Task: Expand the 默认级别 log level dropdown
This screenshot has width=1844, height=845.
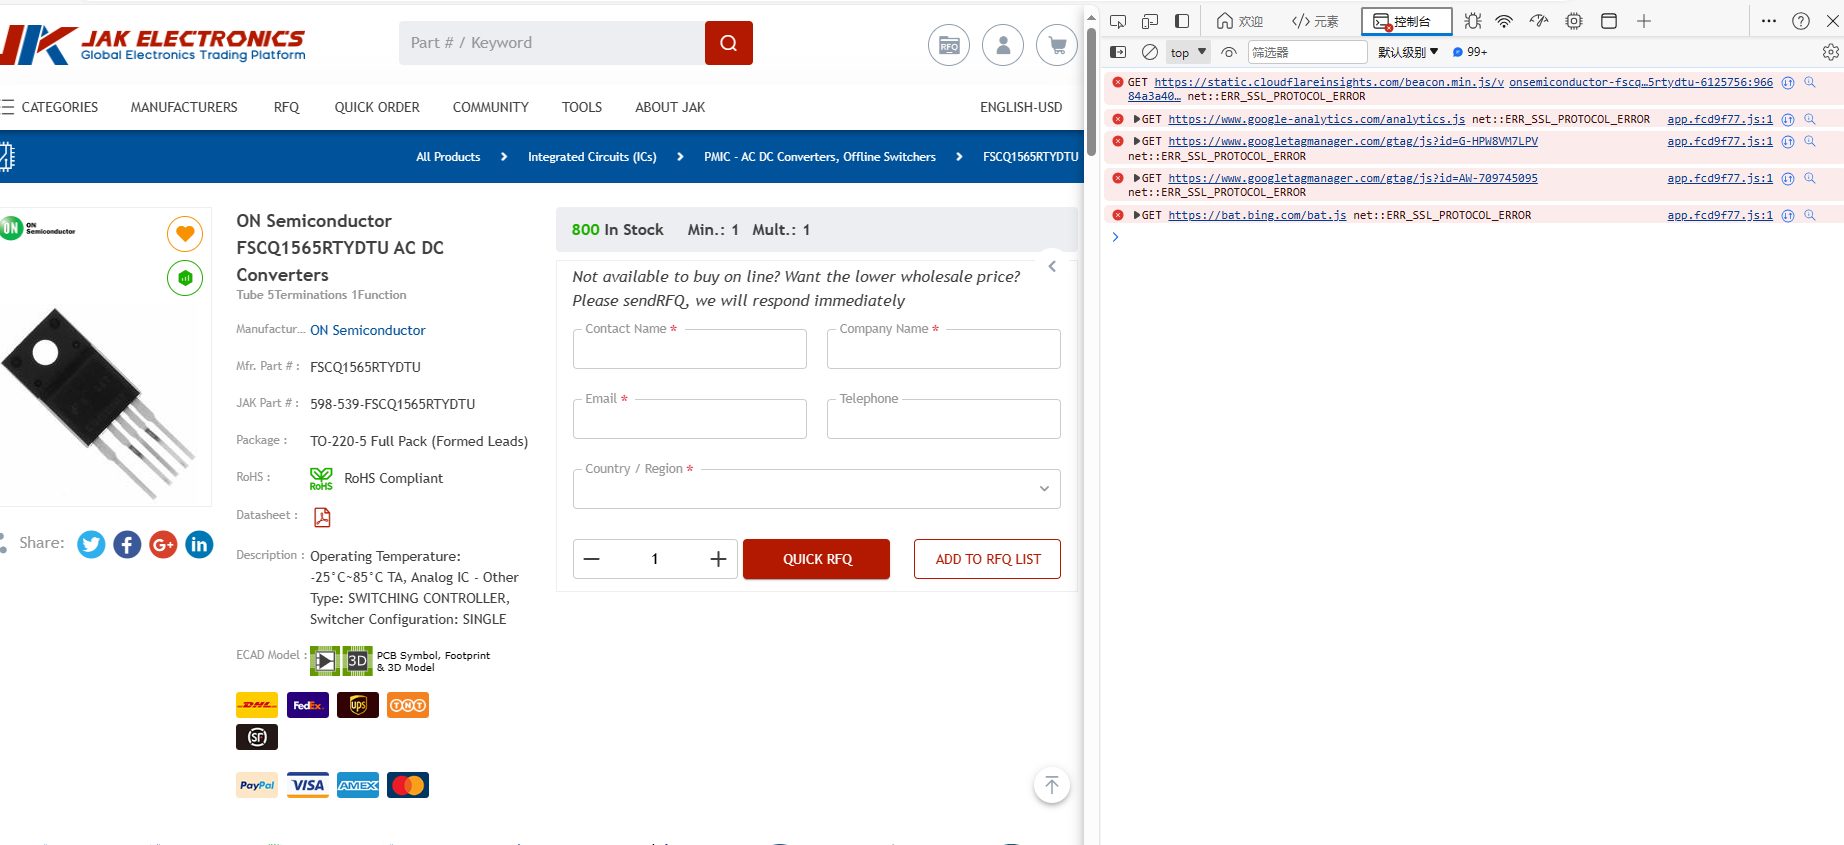Action: point(1408,52)
